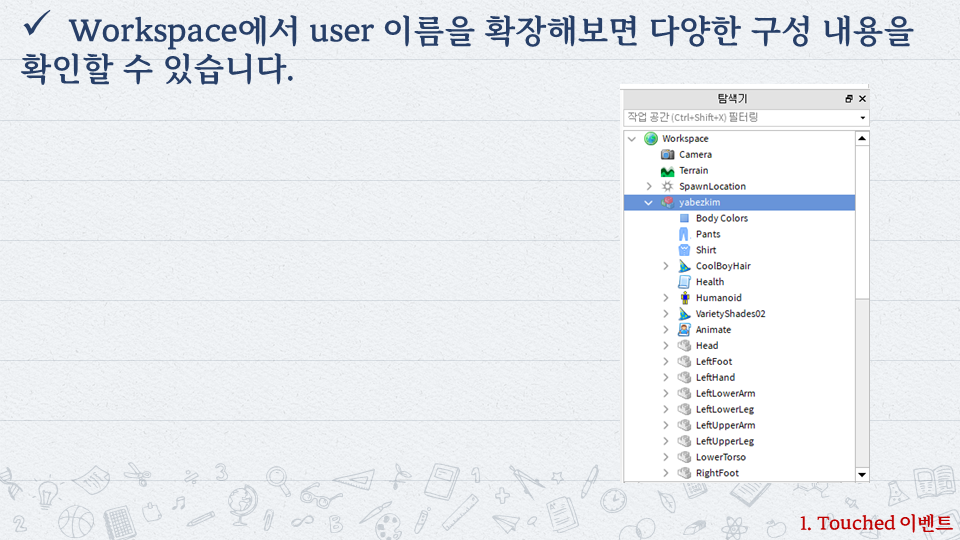Click the yabezkim model icon

coord(667,202)
